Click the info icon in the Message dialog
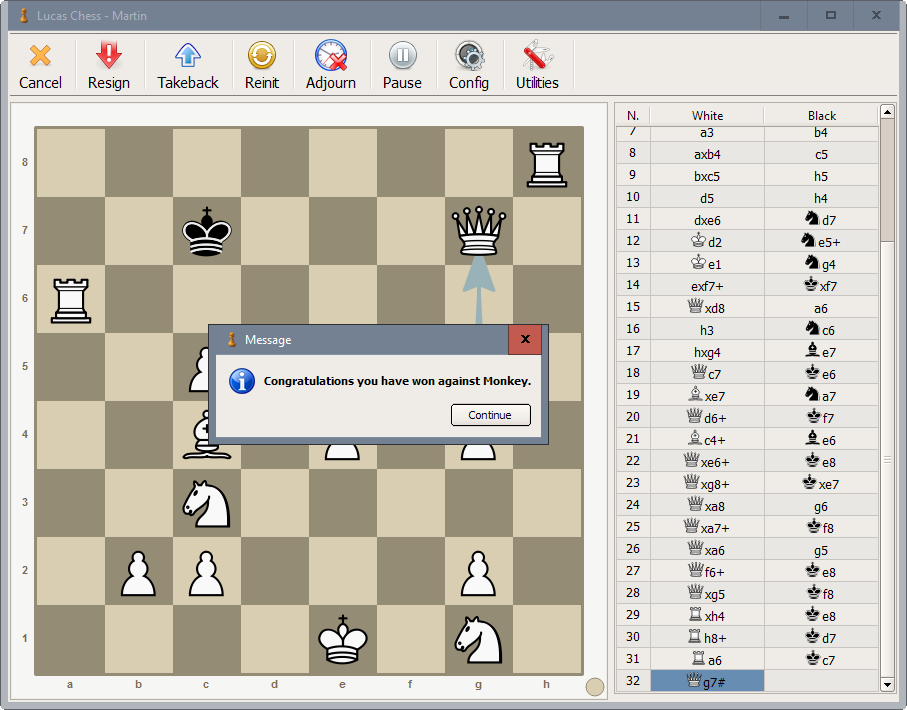This screenshot has width=907, height=710. coord(242,381)
